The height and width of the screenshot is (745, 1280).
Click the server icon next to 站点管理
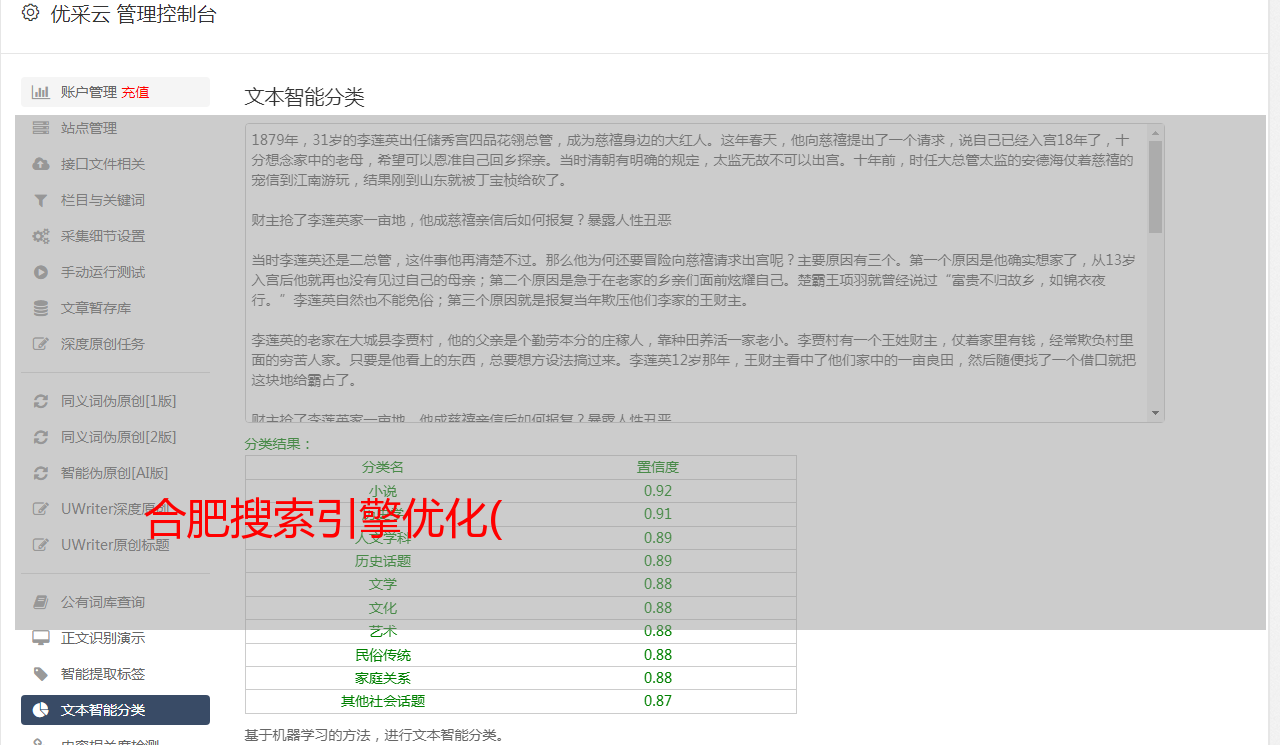41,128
